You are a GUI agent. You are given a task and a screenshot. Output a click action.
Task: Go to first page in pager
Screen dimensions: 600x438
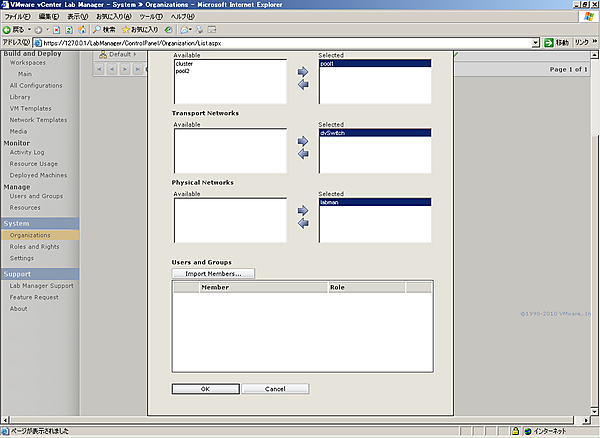(x=99, y=69)
